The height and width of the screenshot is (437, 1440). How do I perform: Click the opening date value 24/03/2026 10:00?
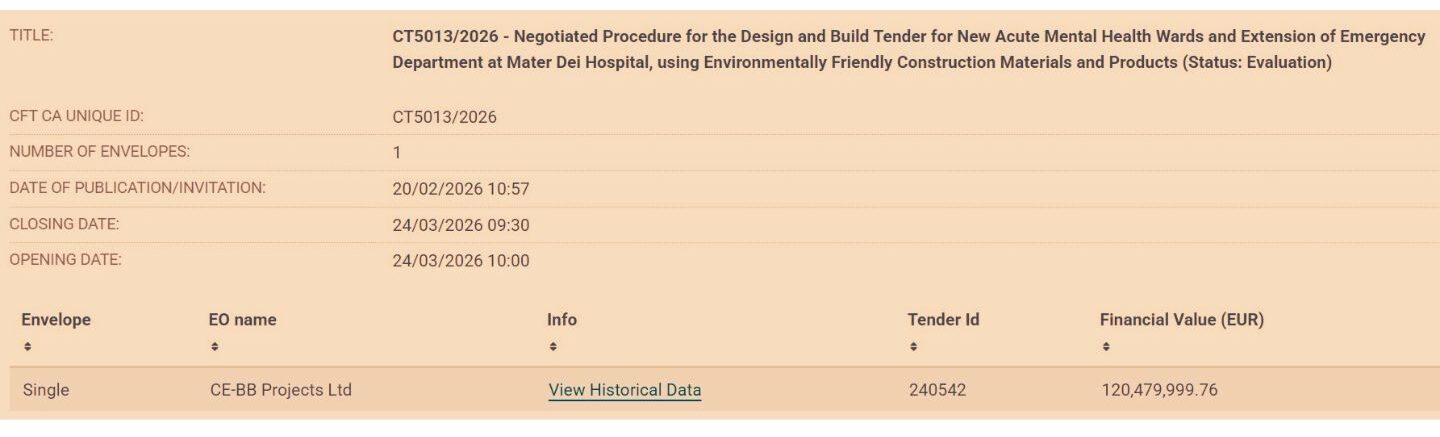click(x=461, y=261)
